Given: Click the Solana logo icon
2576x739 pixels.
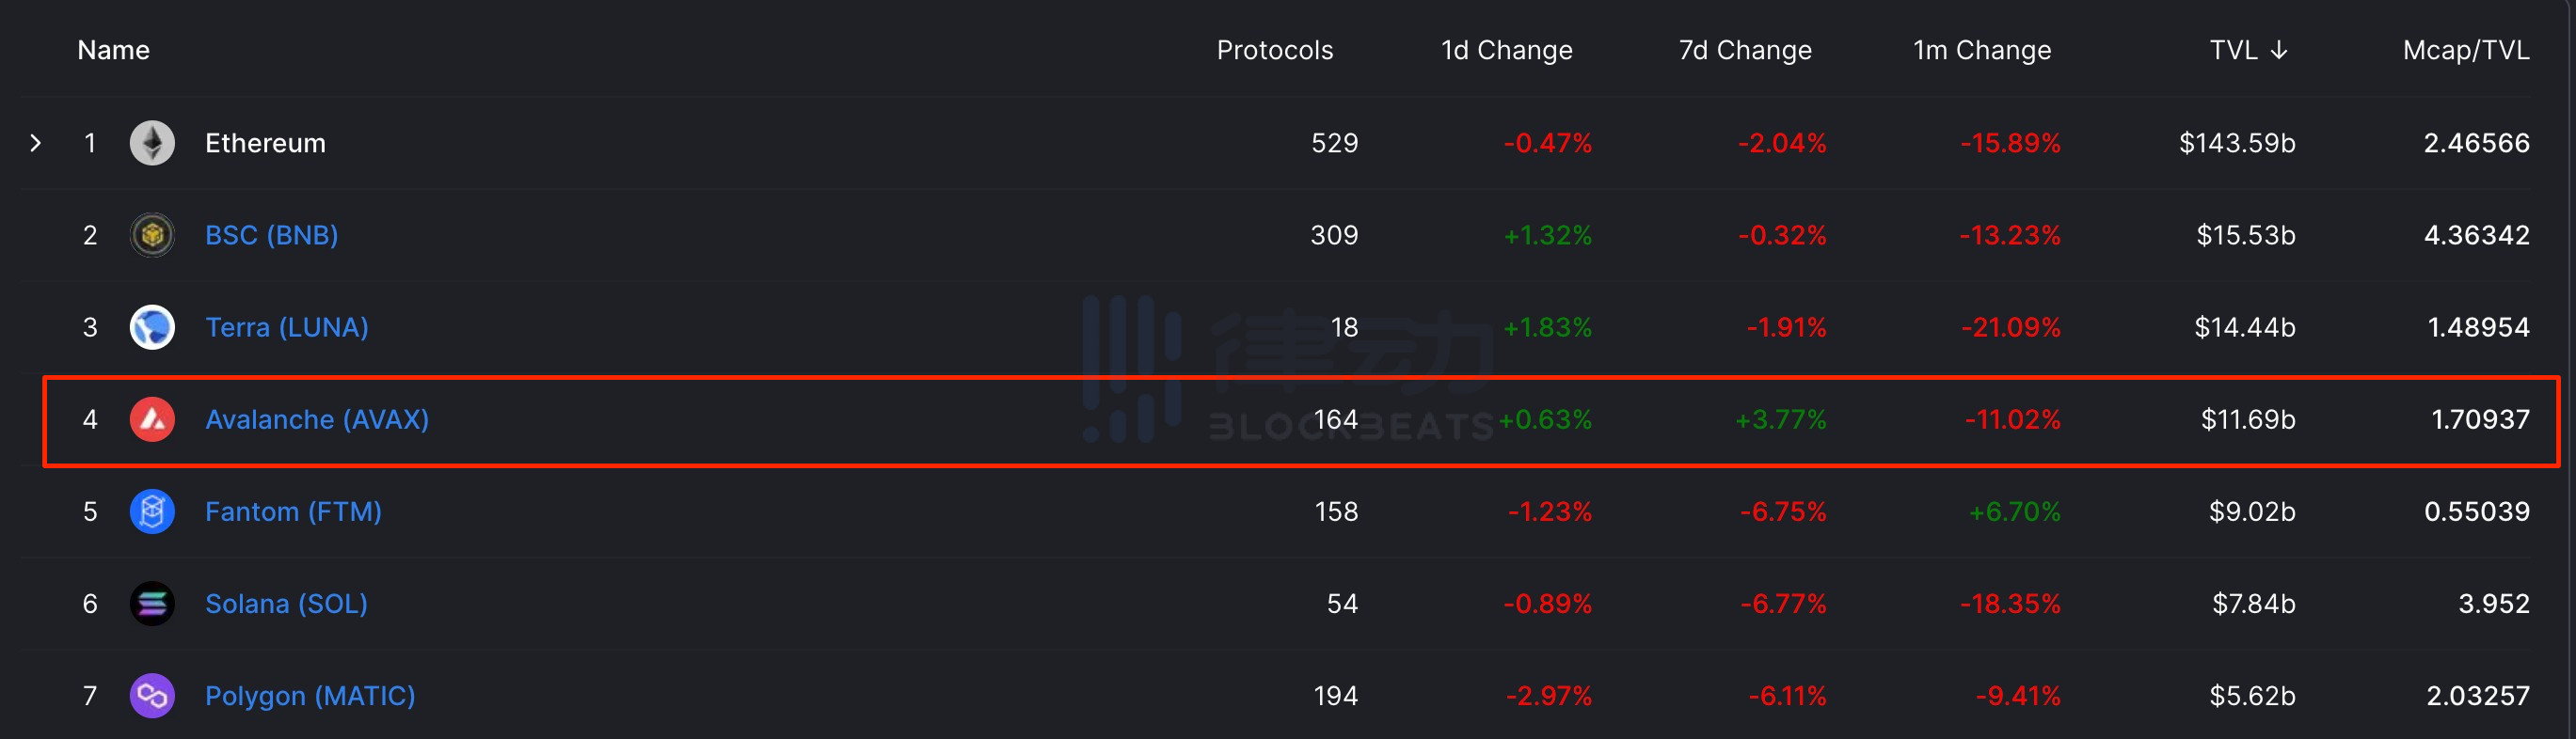Looking at the screenshot, I should point(152,603).
